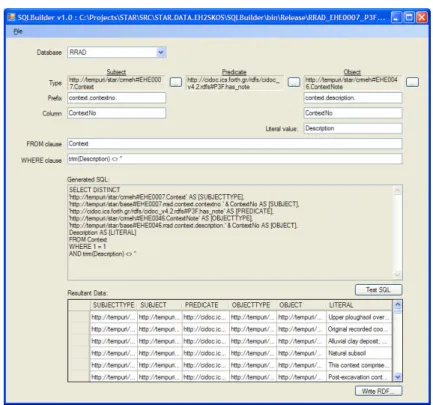Click the LITERAL column header
The width and height of the screenshot is (433, 405).
pos(359,305)
